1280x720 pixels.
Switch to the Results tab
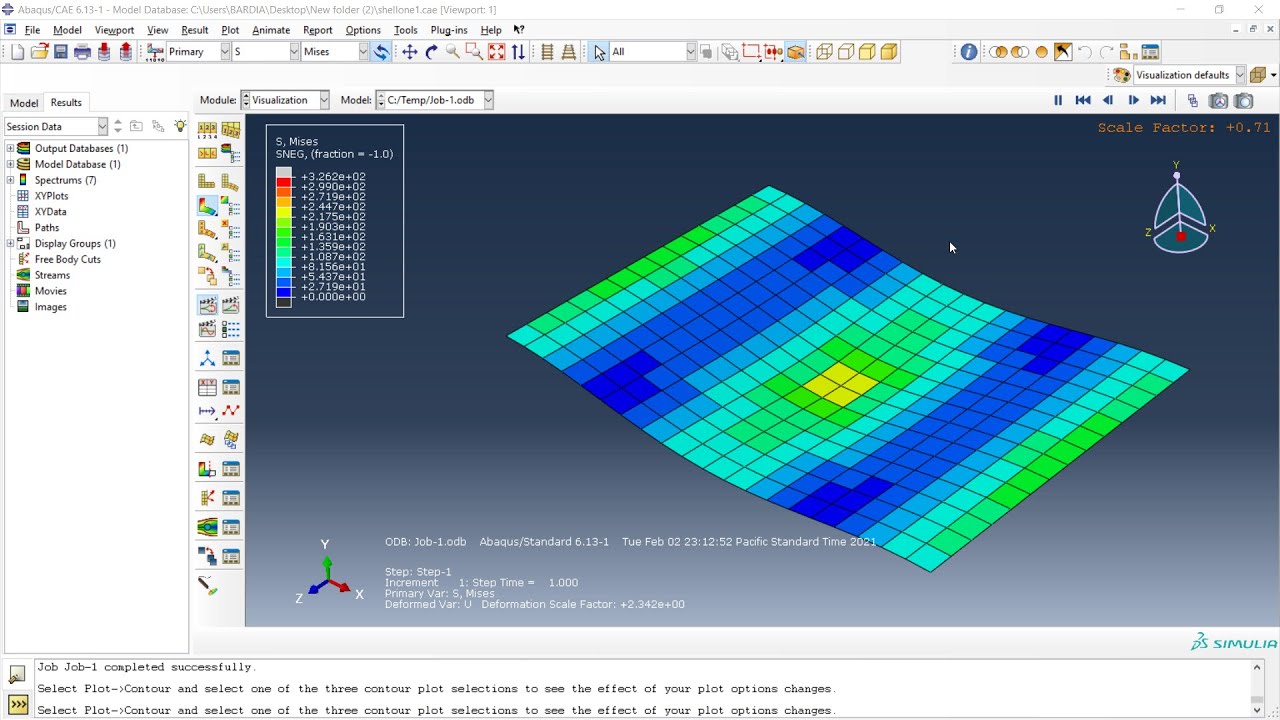(66, 102)
